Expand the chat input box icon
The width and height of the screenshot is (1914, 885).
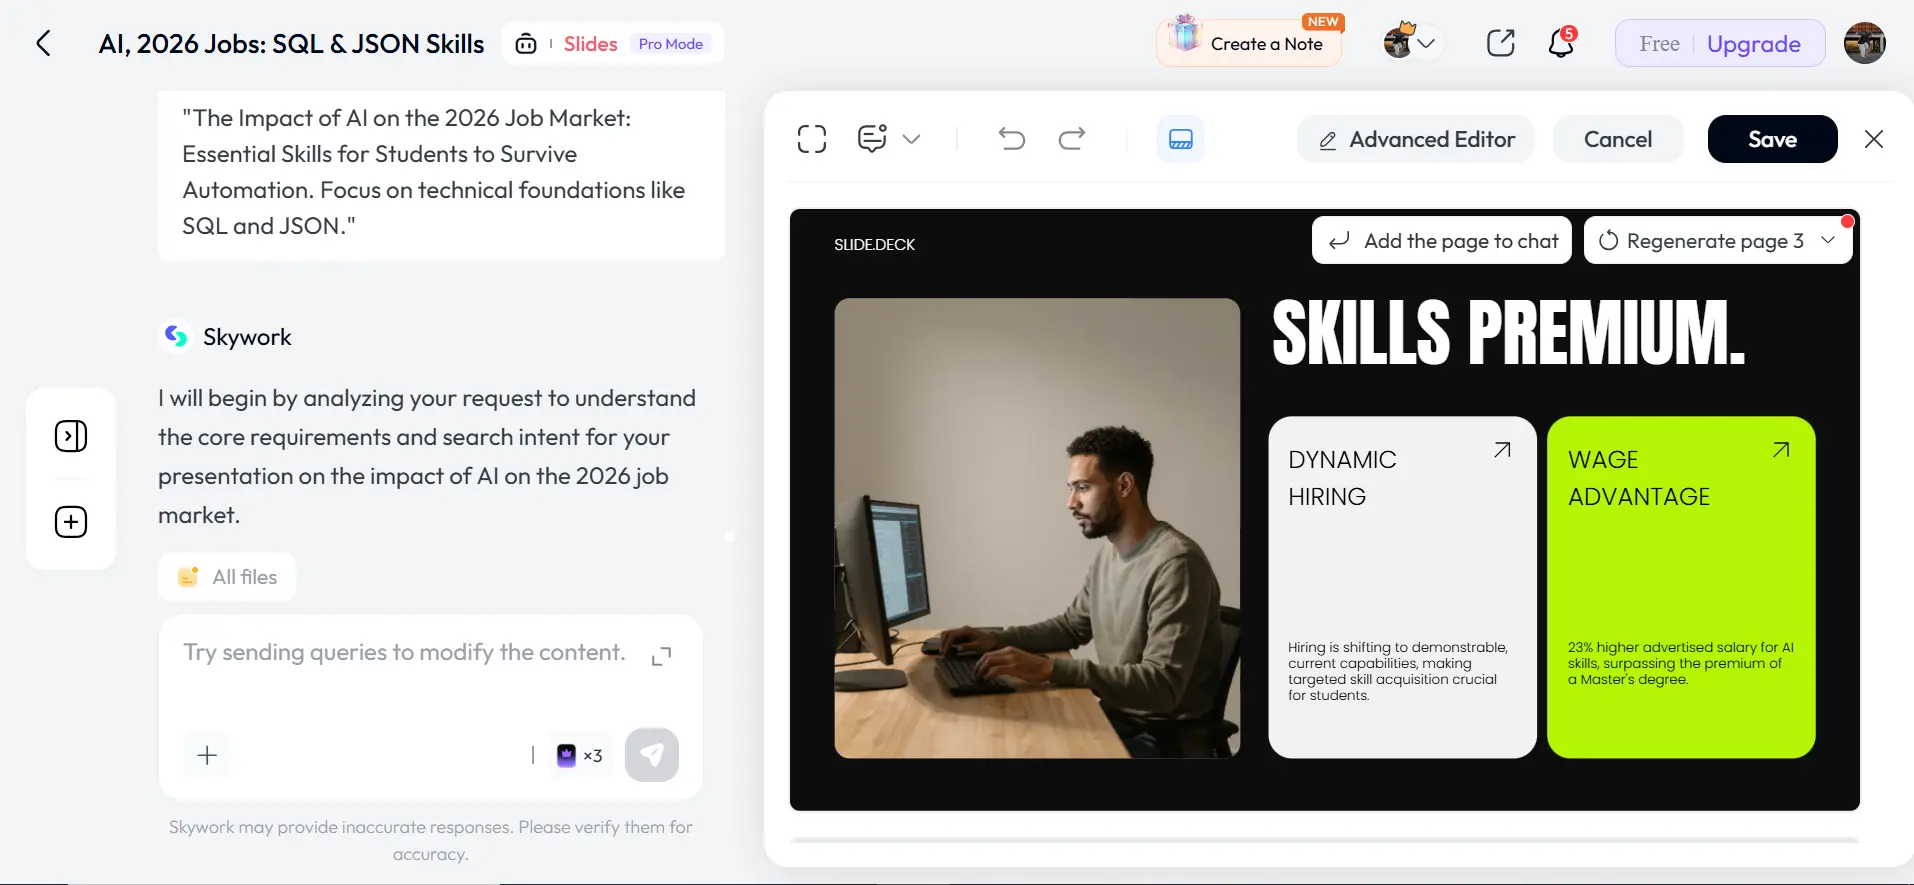point(661,656)
